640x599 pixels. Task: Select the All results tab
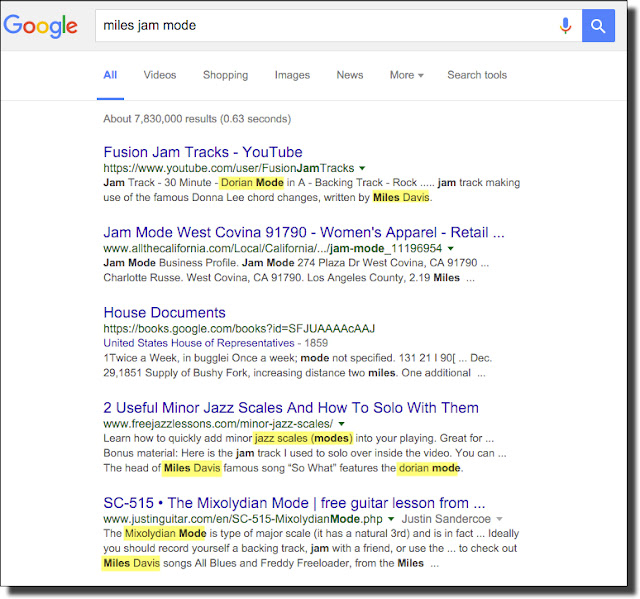point(110,75)
